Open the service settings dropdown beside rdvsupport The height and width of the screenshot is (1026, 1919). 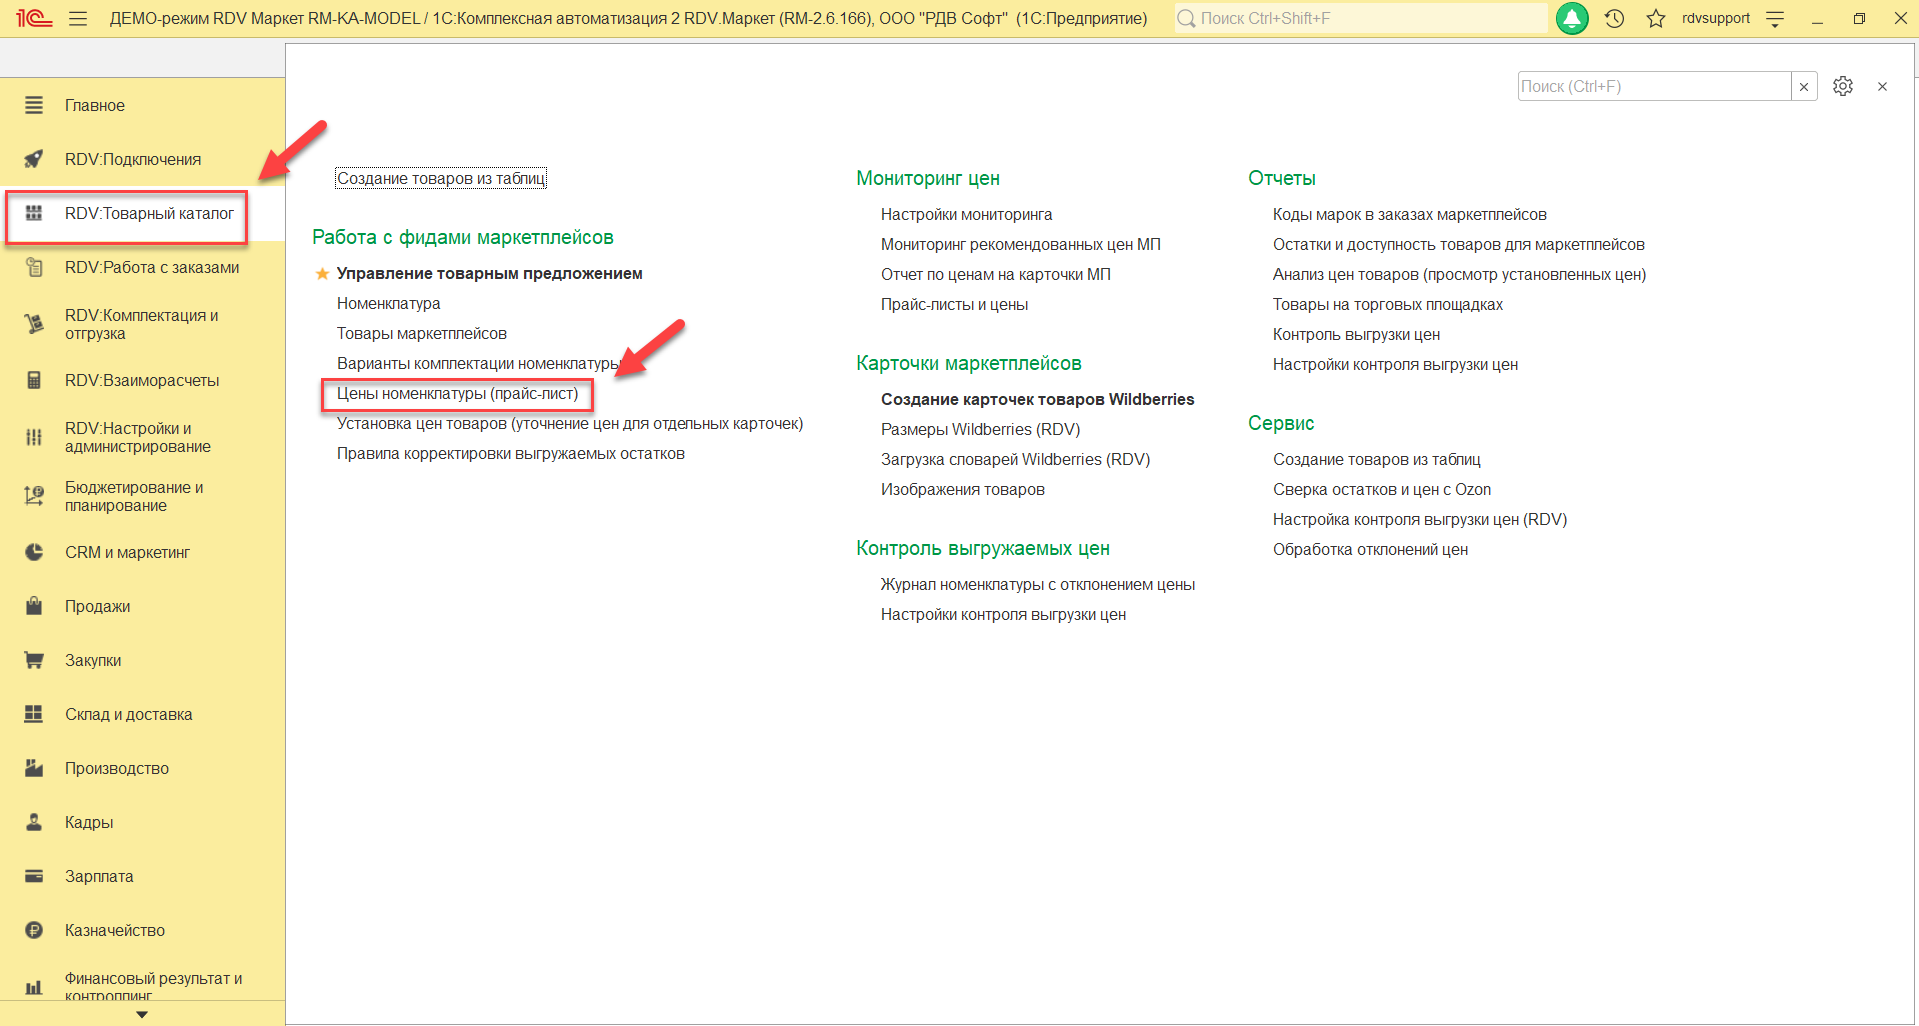tap(1775, 19)
